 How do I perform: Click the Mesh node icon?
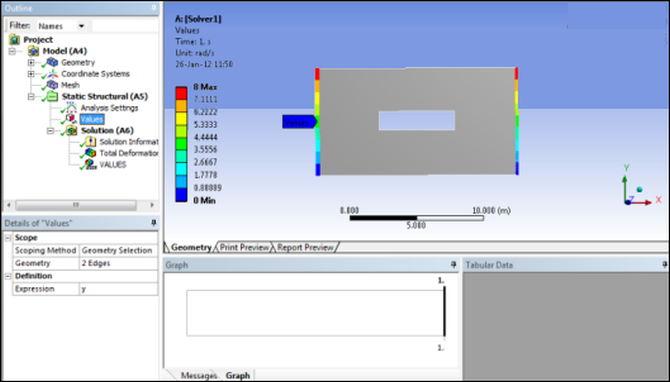(52, 85)
